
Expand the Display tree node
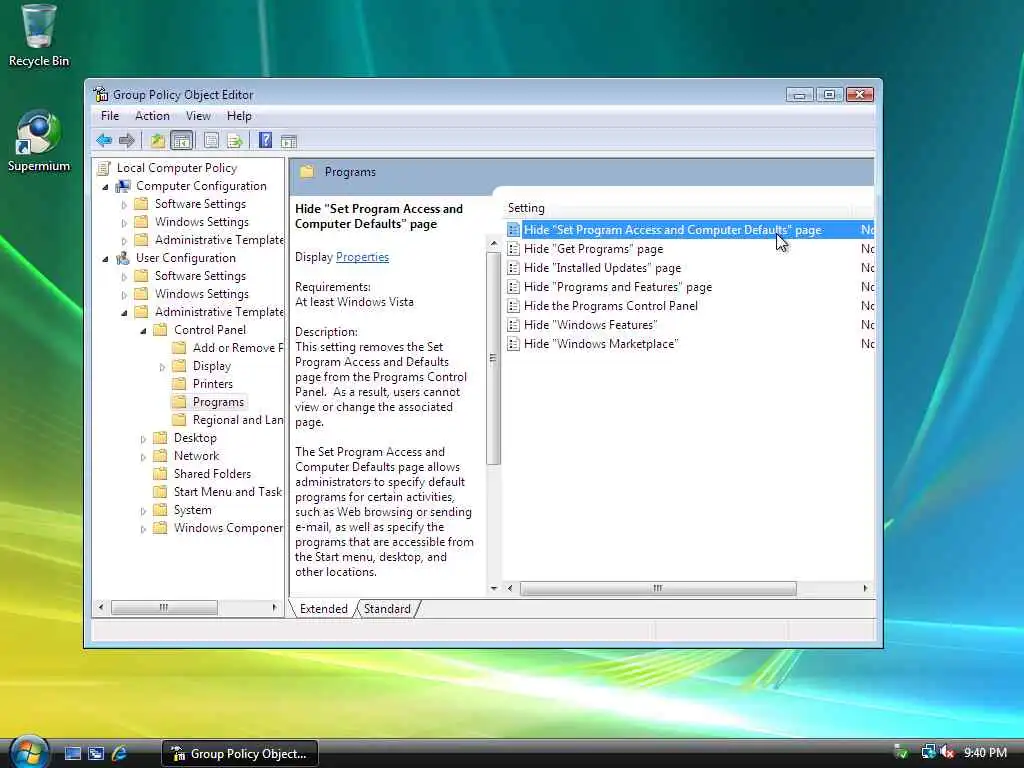click(x=162, y=367)
